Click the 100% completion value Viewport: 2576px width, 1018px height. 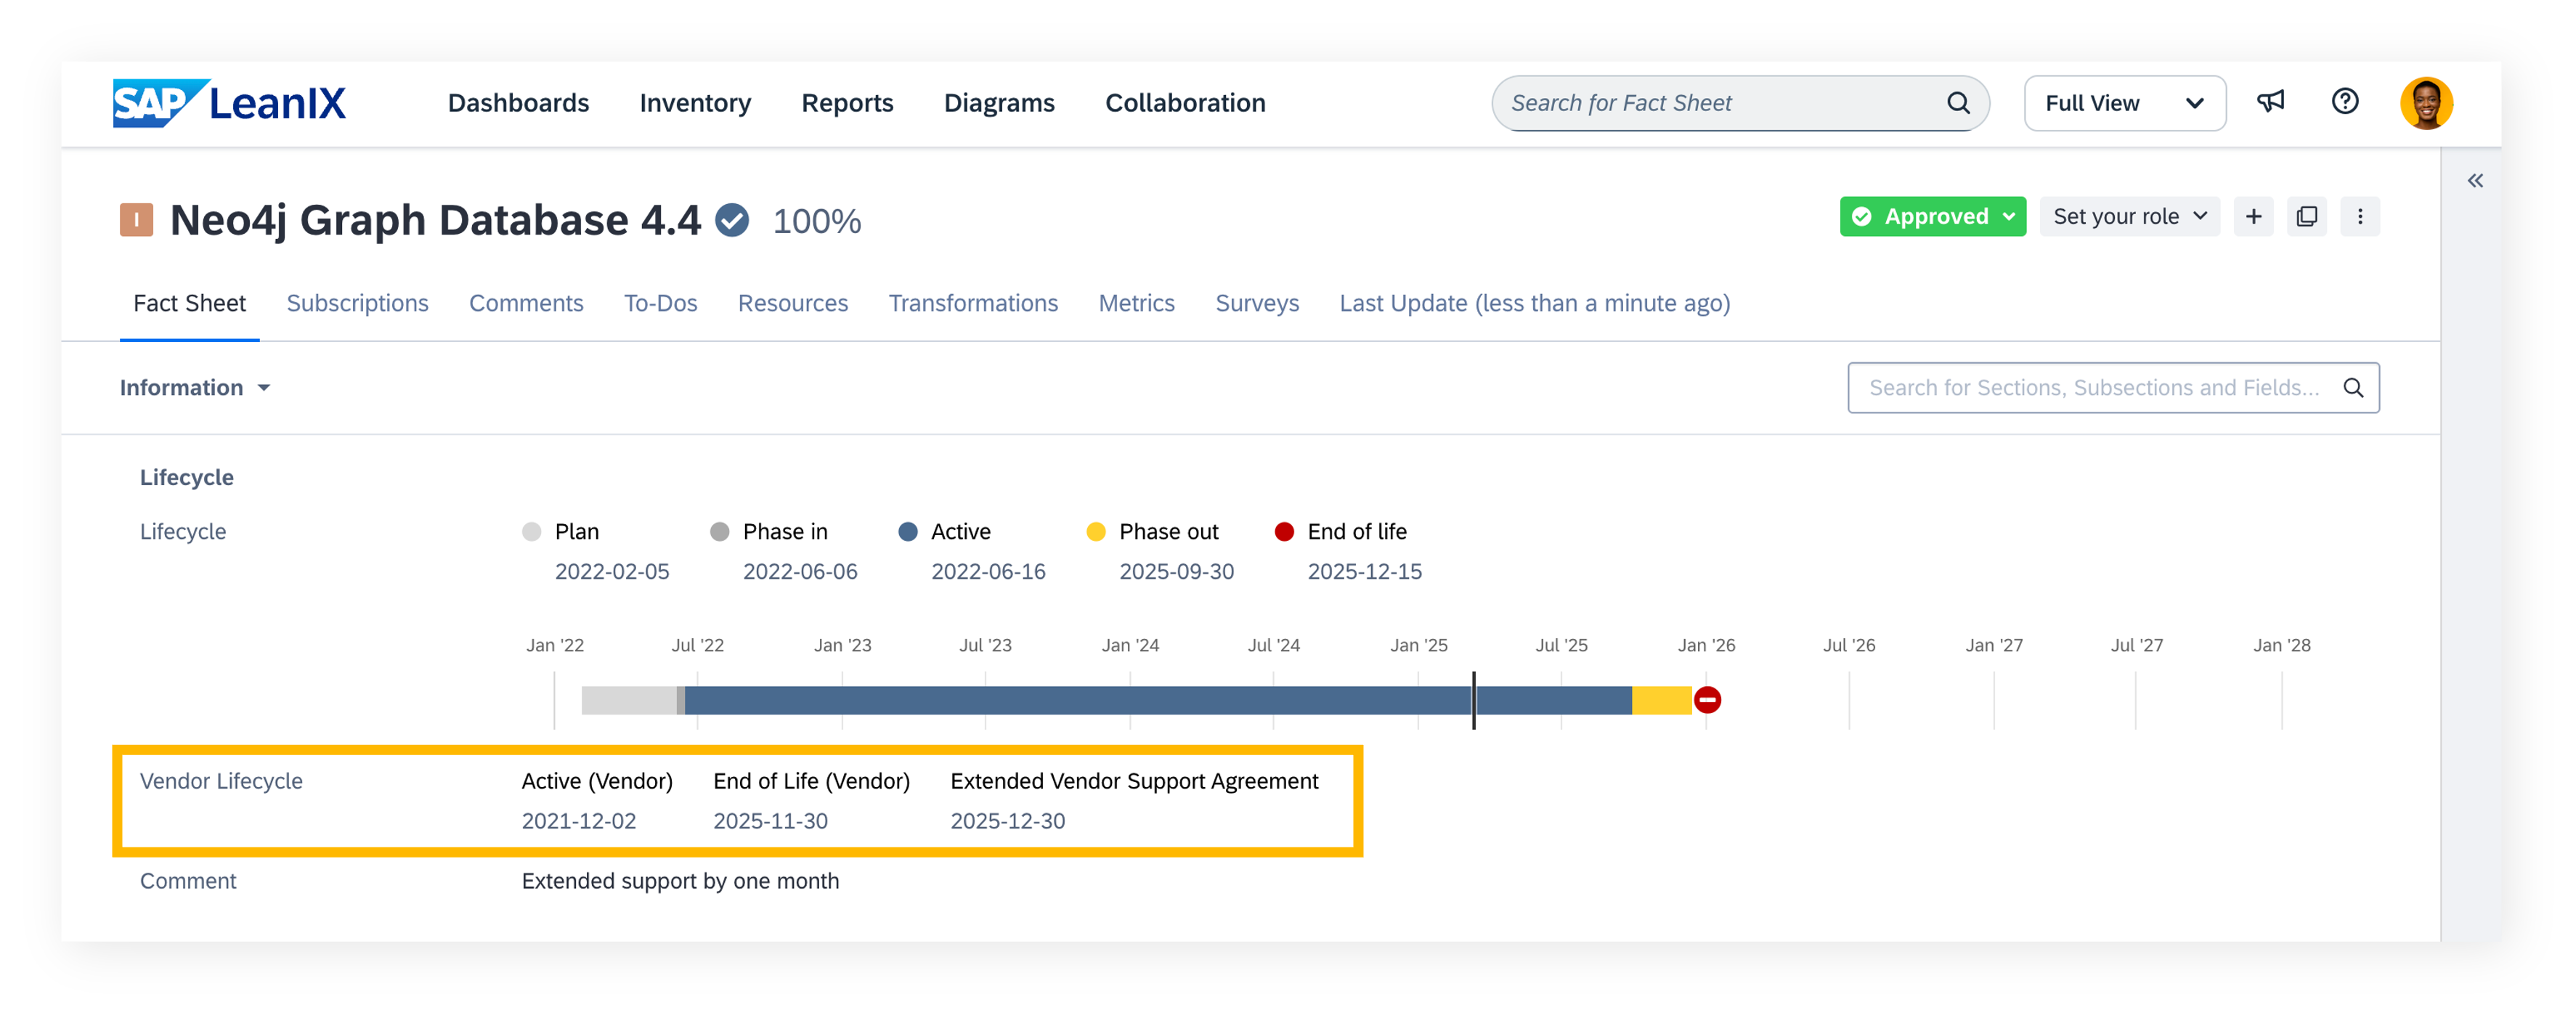click(x=816, y=221)
